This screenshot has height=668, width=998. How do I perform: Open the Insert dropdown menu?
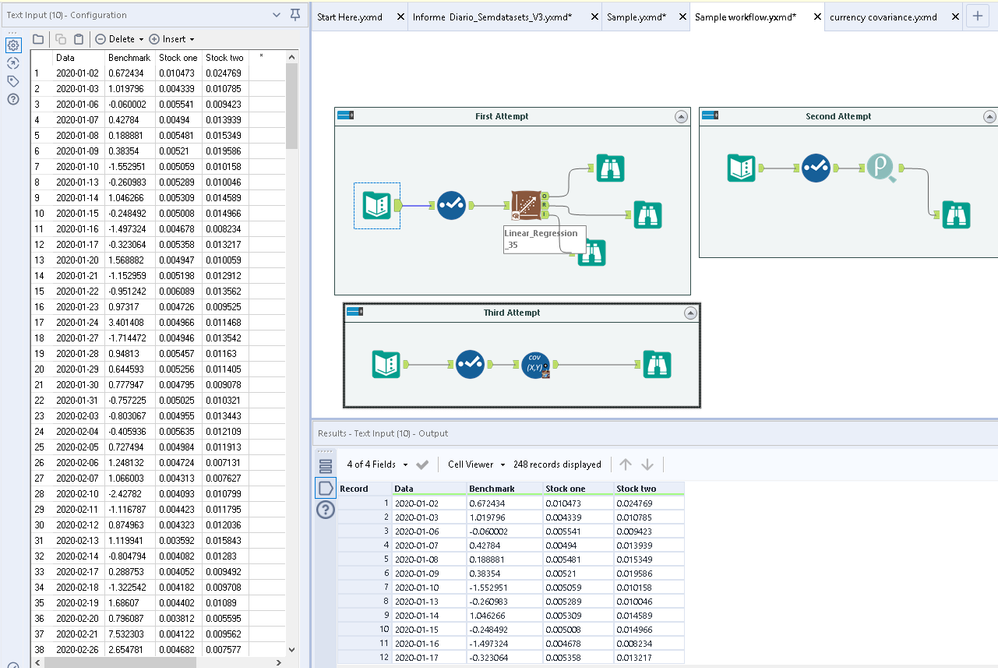(x=172, y=39)
